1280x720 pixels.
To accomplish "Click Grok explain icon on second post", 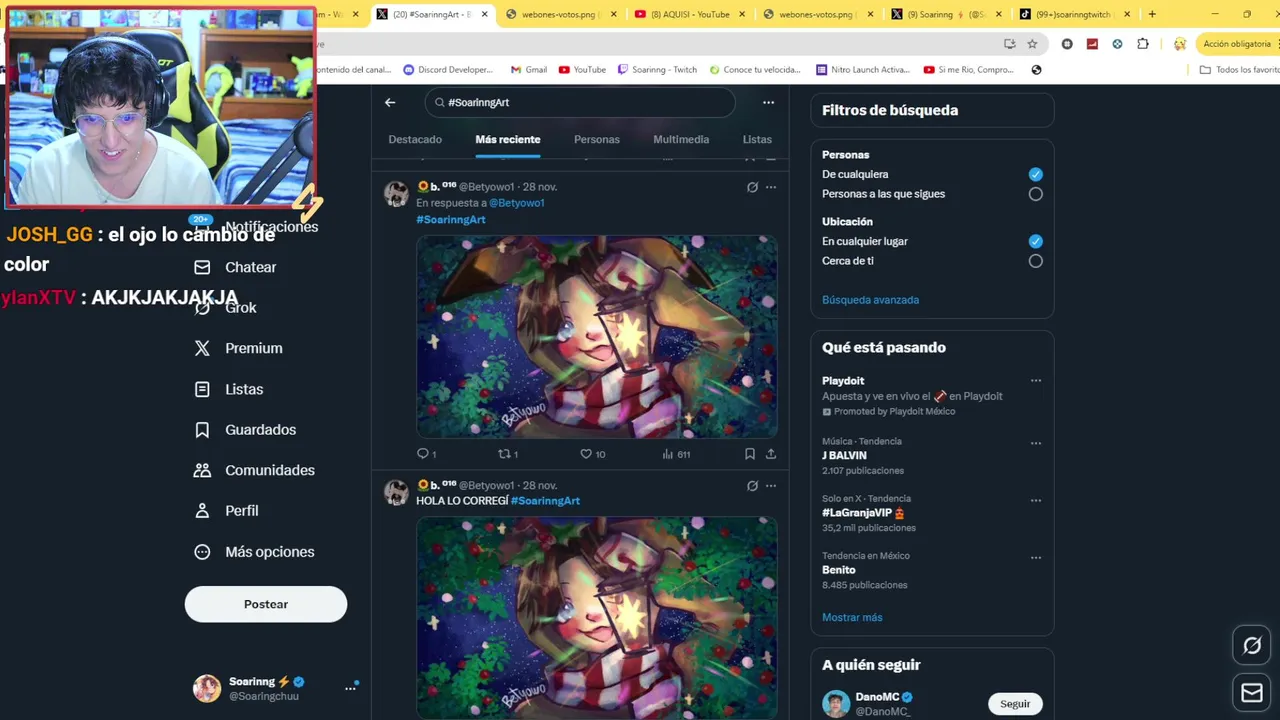I will [x=752, y=486].
